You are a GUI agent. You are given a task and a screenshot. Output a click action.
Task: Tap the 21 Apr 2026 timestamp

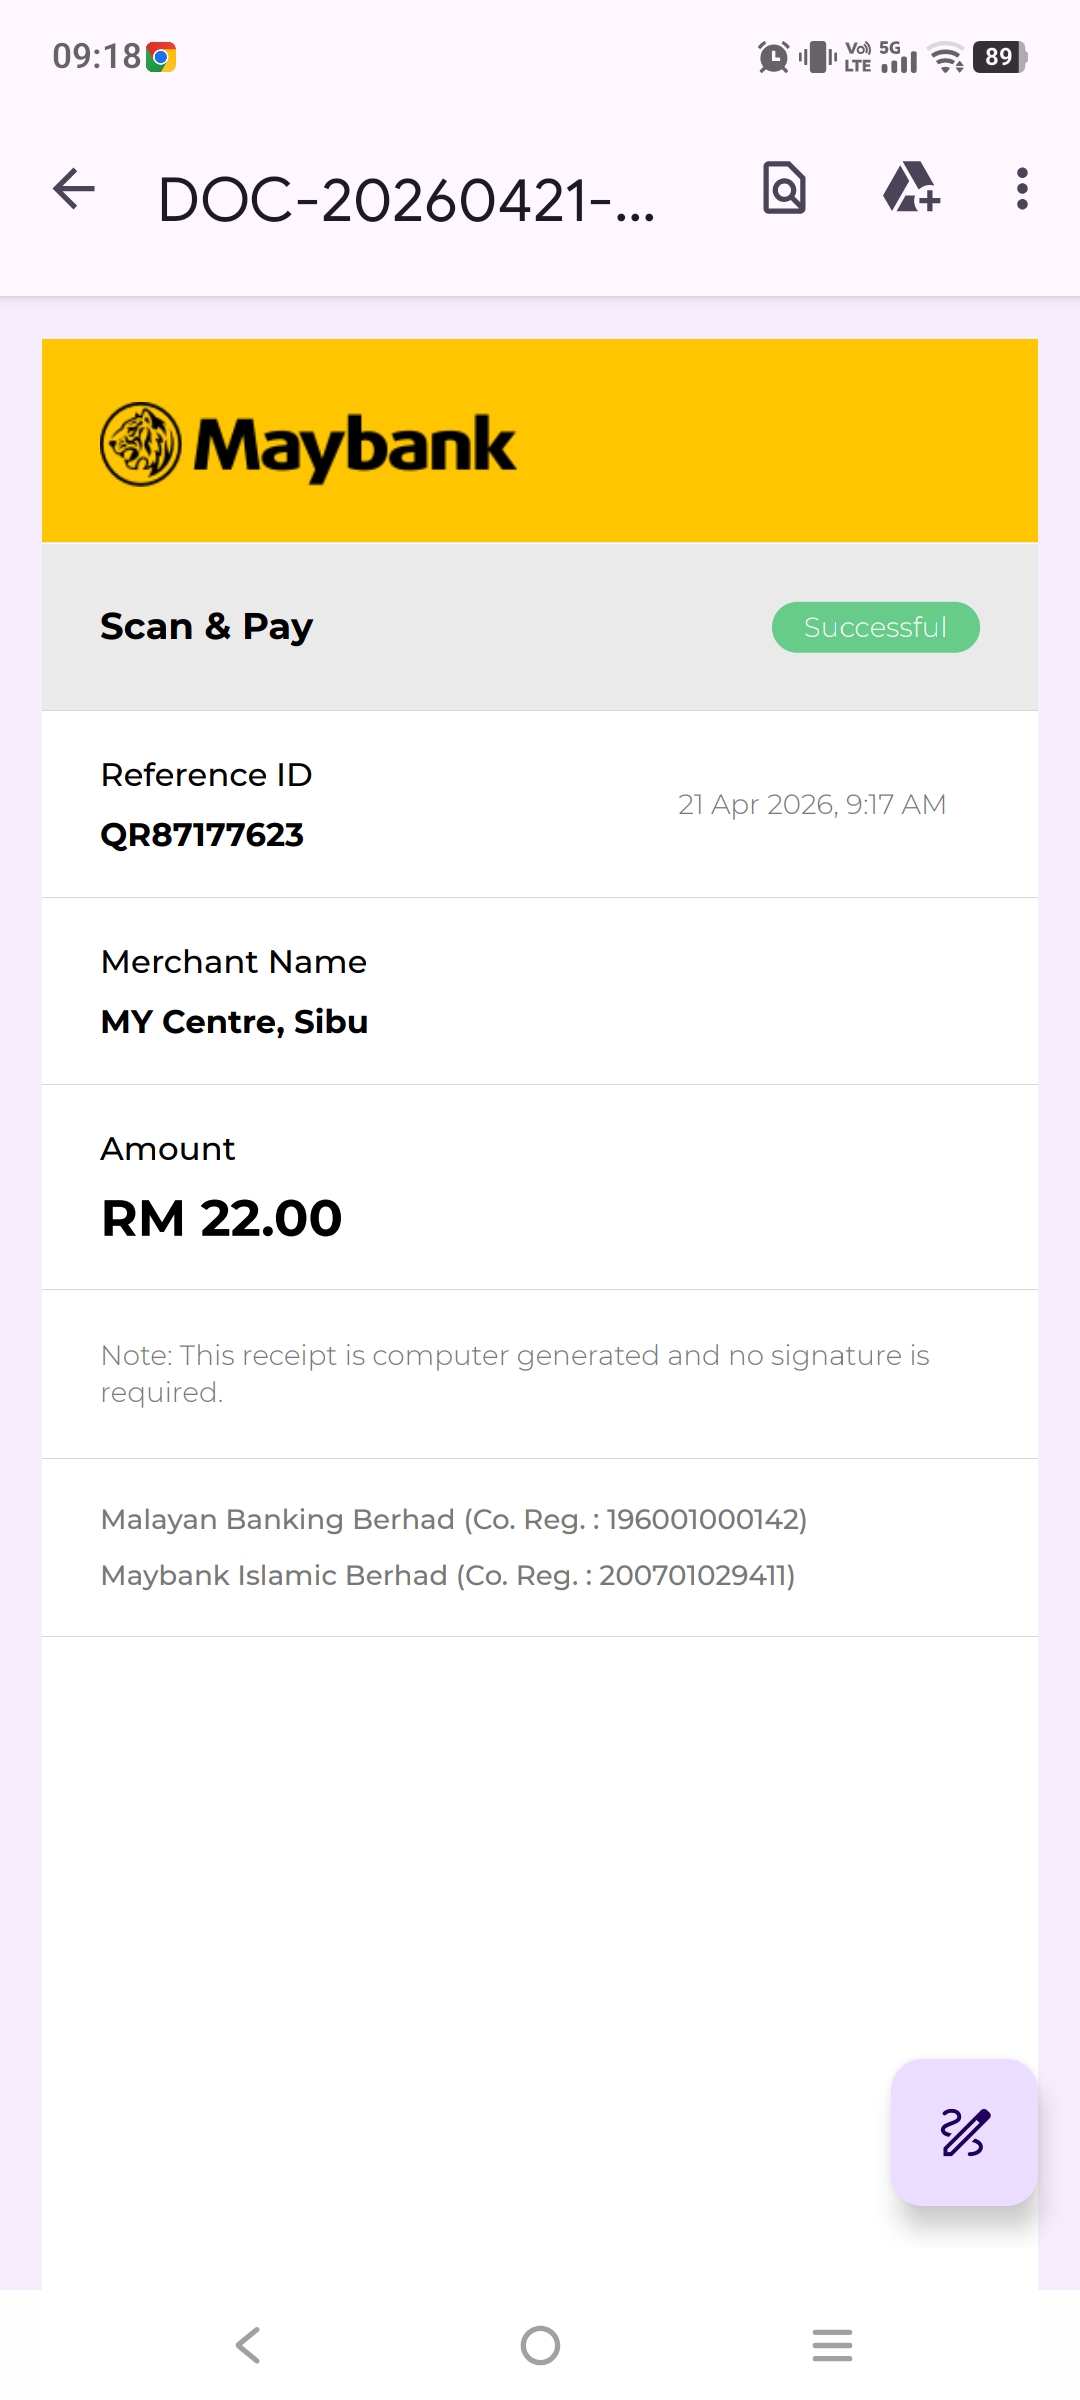pyautogui.click(x=811, y=805)
